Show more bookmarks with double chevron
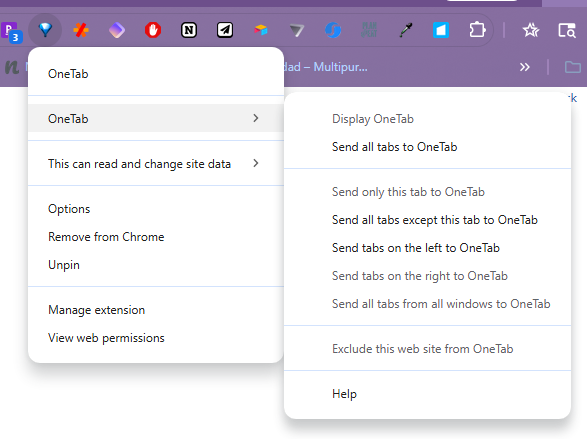 524,67
